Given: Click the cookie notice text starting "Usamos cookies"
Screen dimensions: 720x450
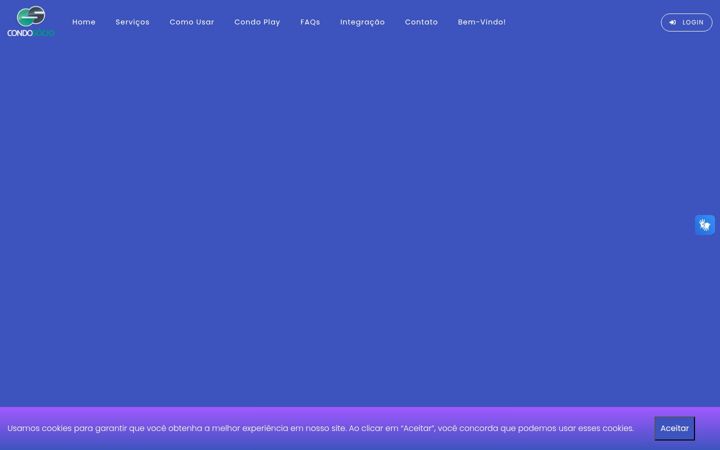Looking at the screenshot, I should click(321, 428).
